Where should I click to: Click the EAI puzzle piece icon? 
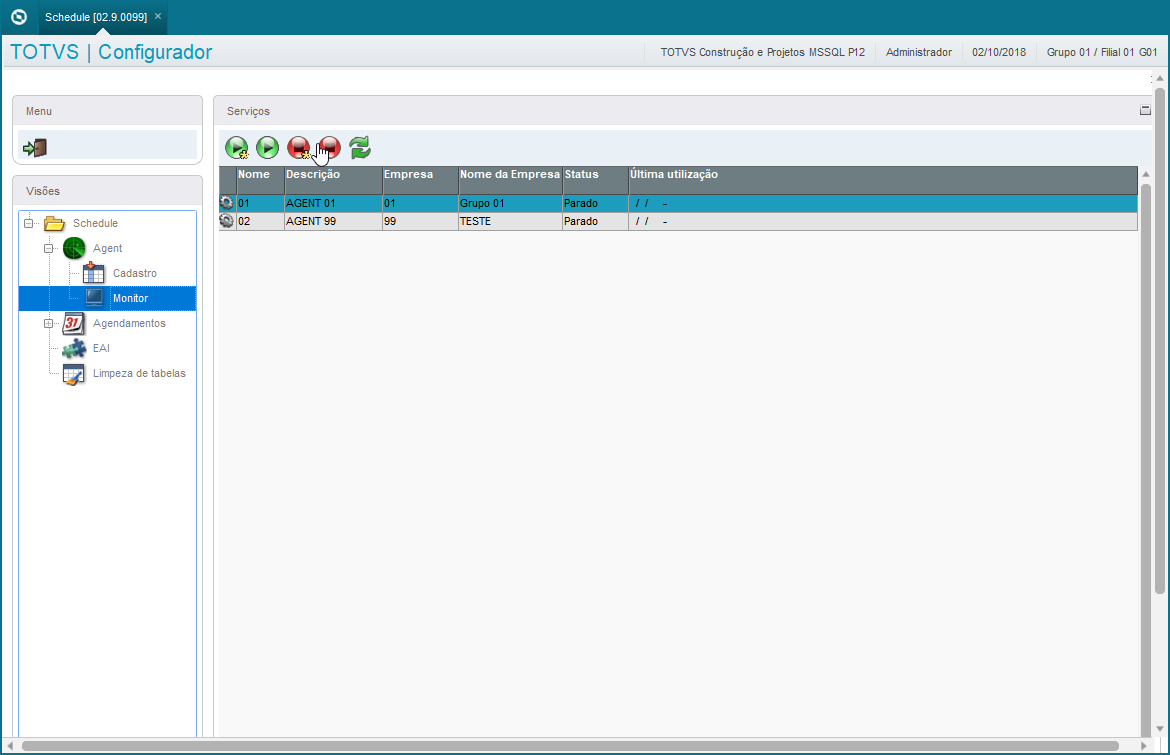pyautogui.click(x=74, y=348)
